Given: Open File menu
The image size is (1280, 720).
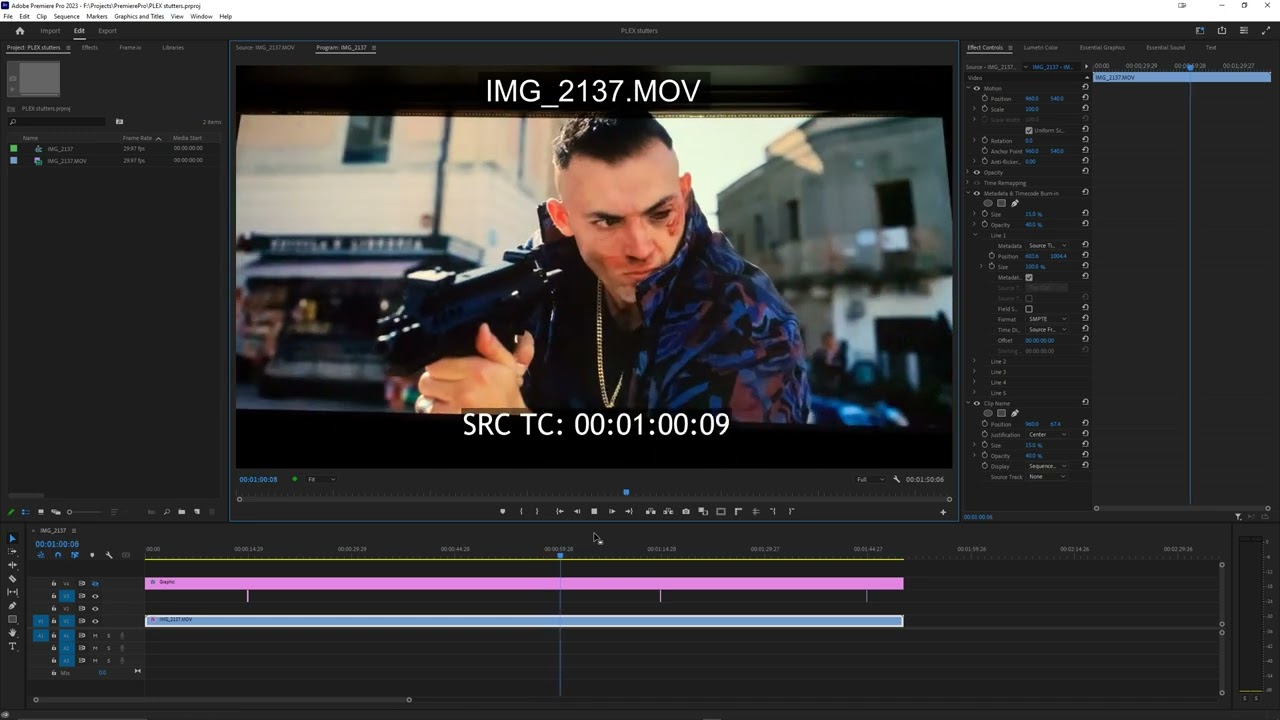Looking at the screenshot, I should click(8, 16).
